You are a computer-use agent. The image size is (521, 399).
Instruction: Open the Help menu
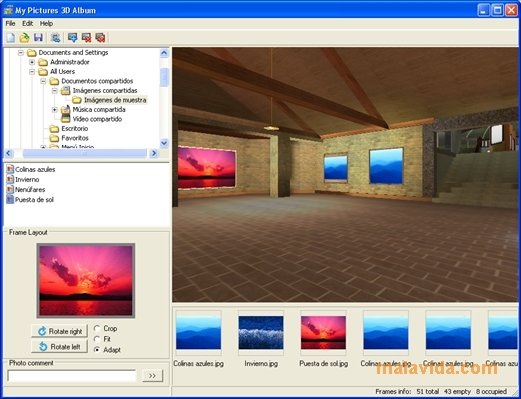pos(46,23)
